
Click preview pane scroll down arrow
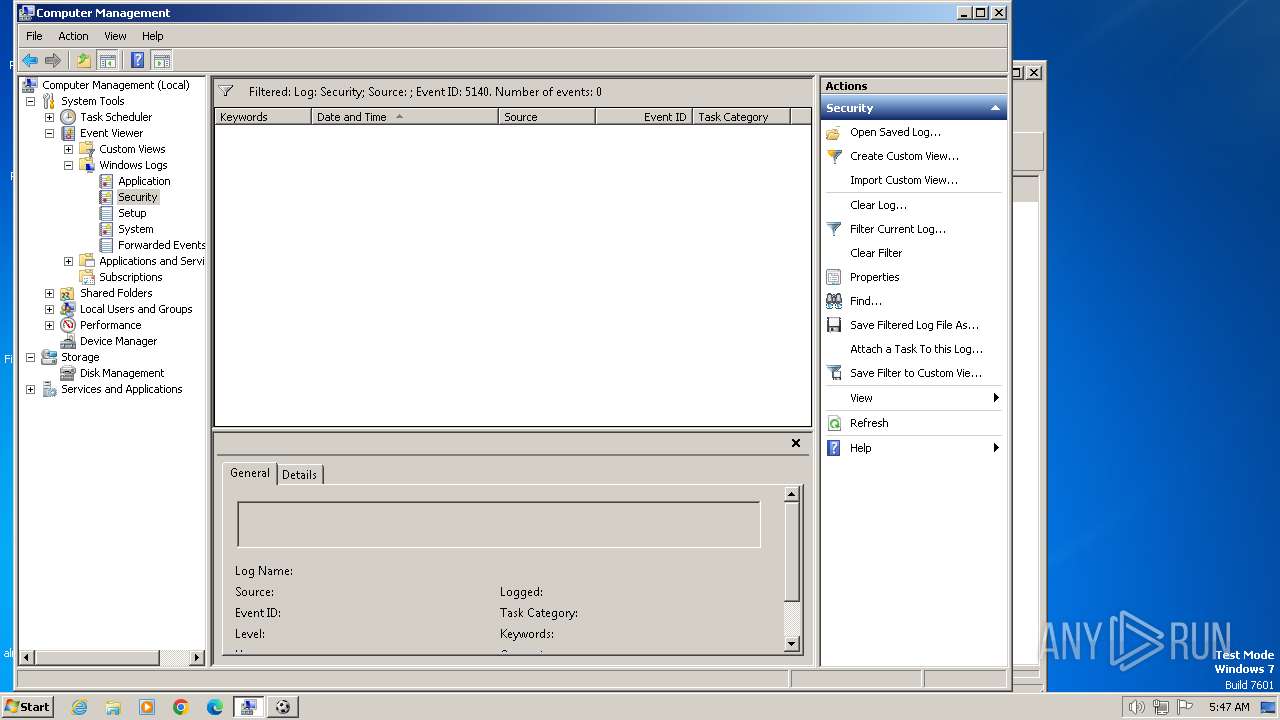click(x=792, y=645)
